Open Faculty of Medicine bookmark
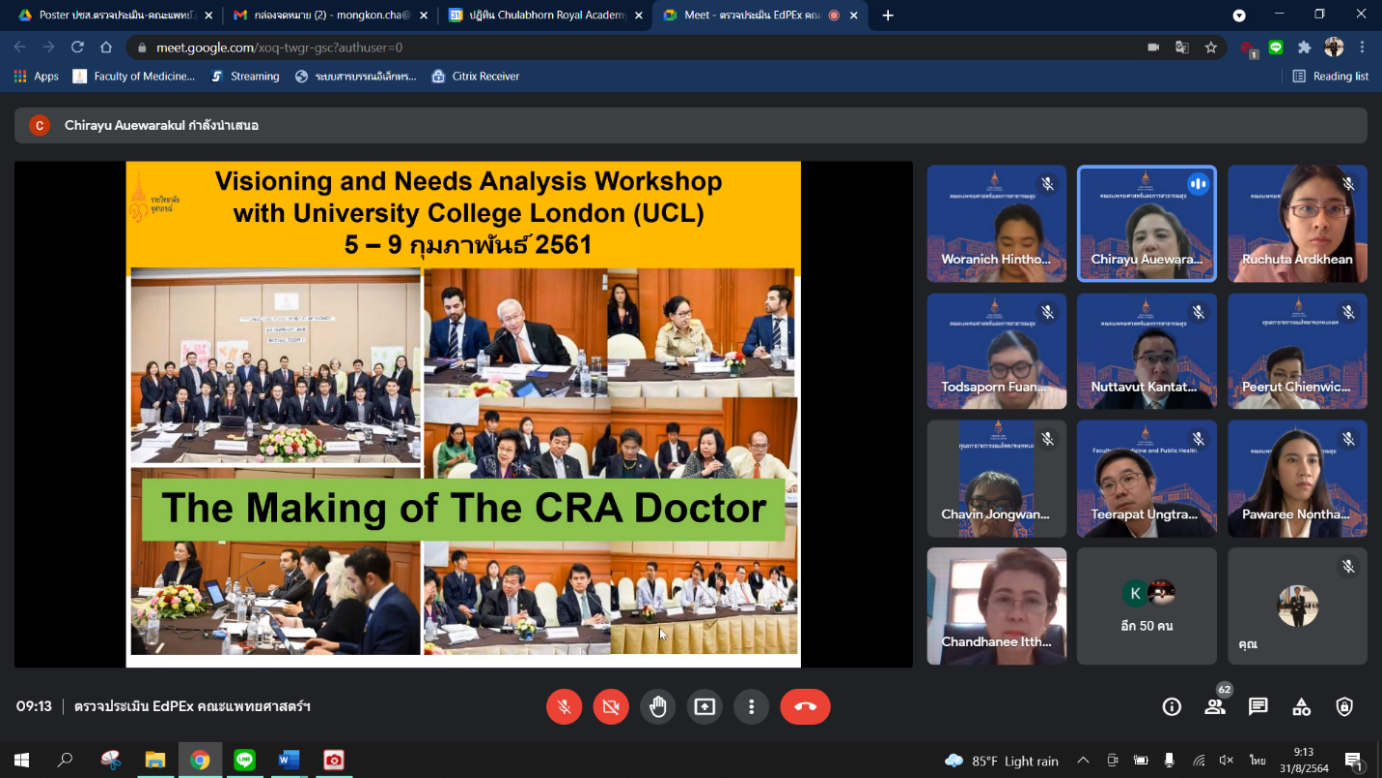The width and height of the screenshot is (1382, 778). (134, 76)
